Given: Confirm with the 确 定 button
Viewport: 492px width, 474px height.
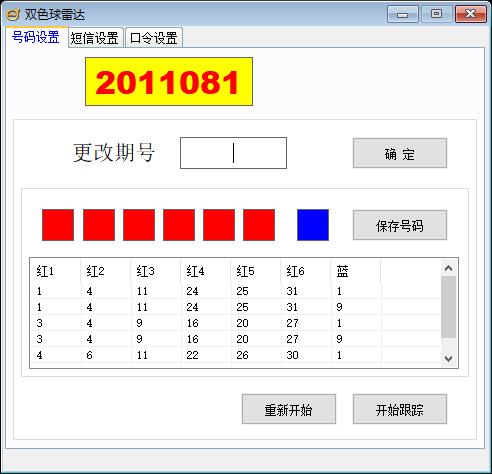Looking at the screenshot, I should coord(400,153).
